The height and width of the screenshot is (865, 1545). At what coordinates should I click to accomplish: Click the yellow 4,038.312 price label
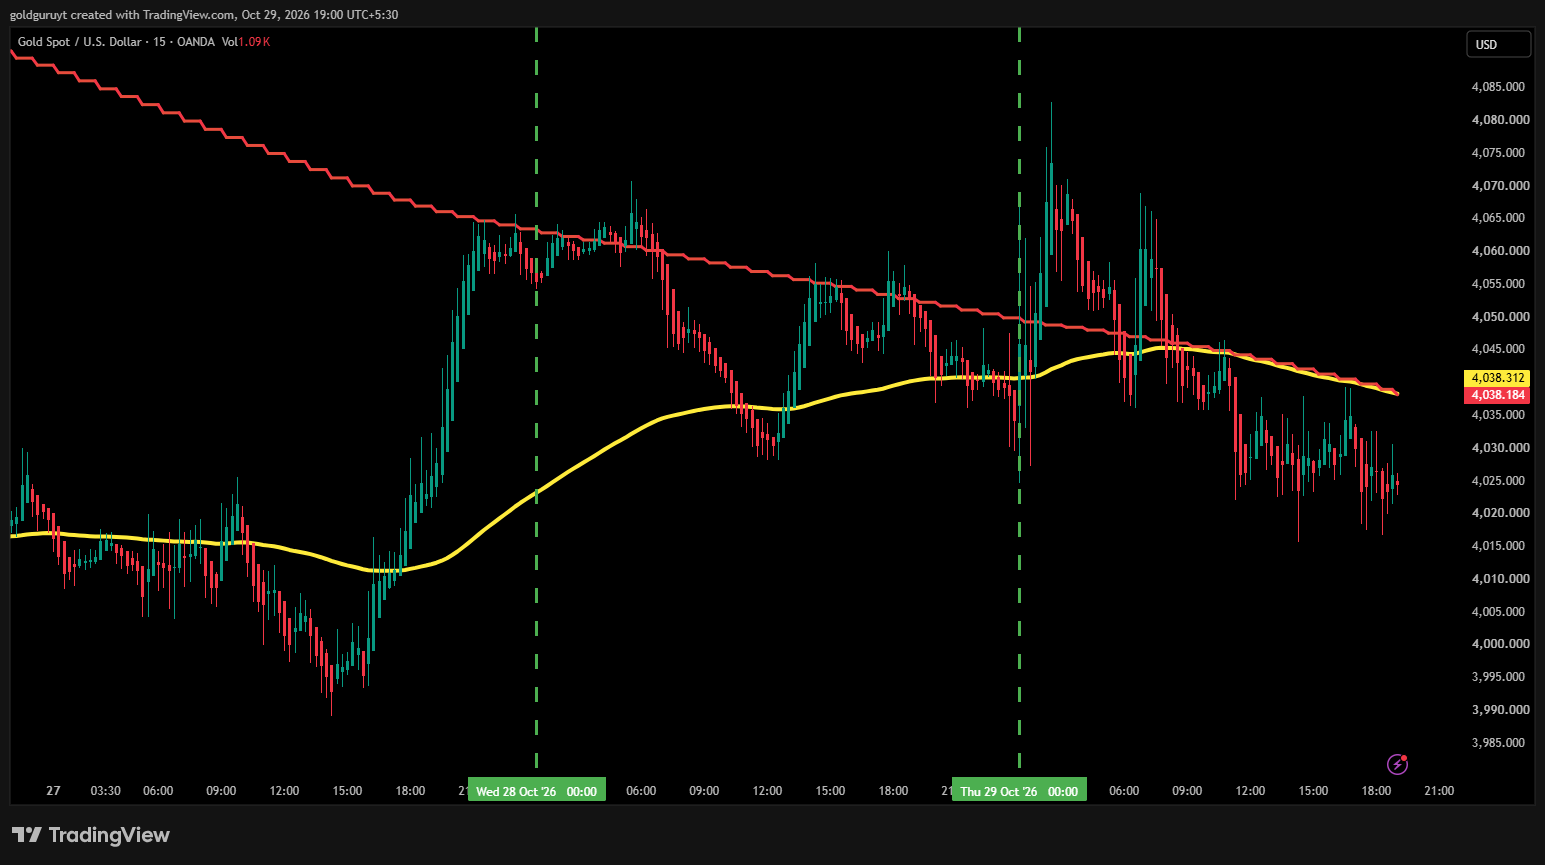point(1497,378)
